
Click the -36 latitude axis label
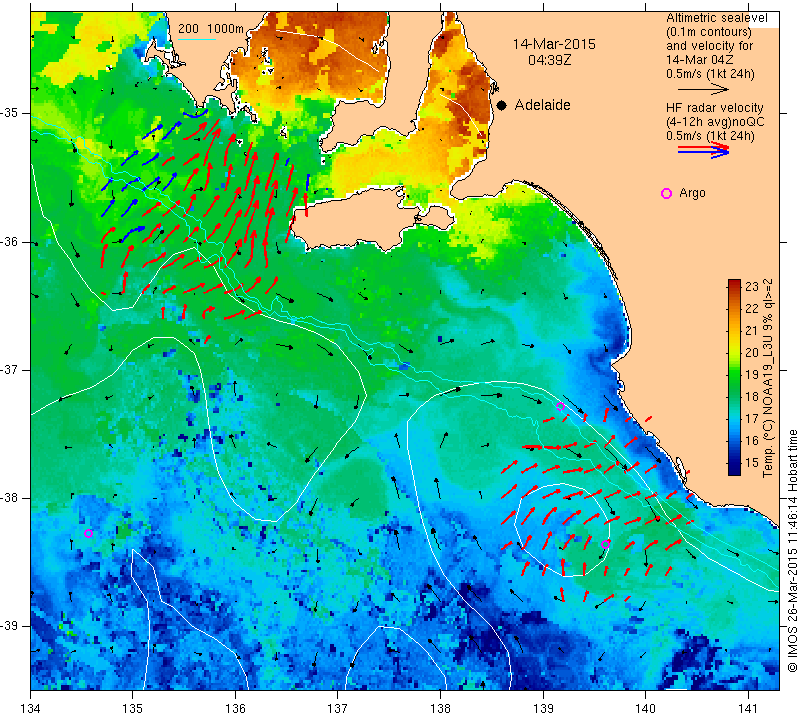coord(11,242)
